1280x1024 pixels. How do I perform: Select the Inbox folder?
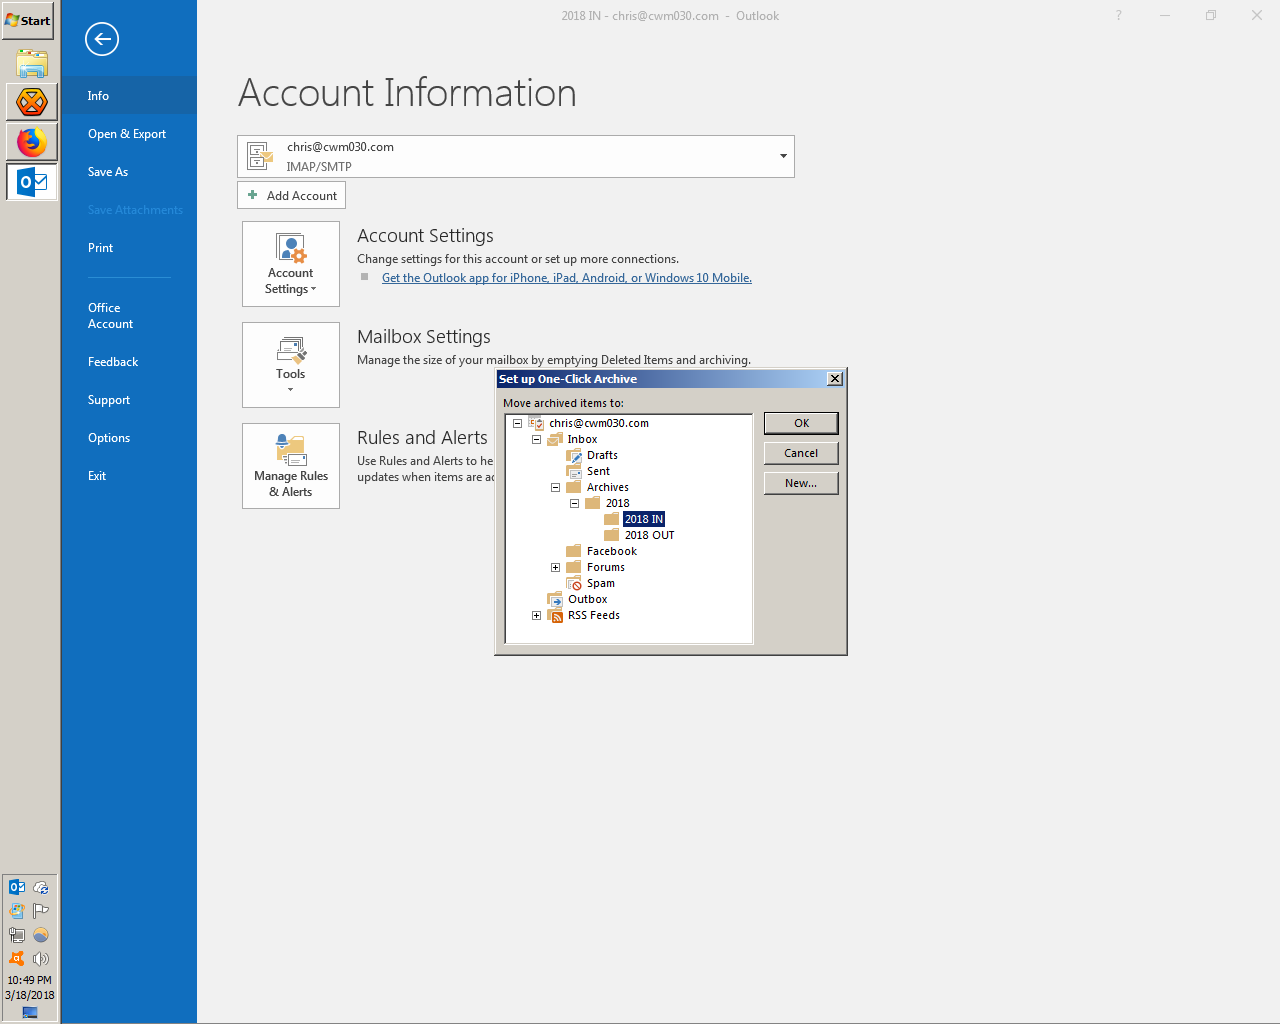tap(582, 439)
